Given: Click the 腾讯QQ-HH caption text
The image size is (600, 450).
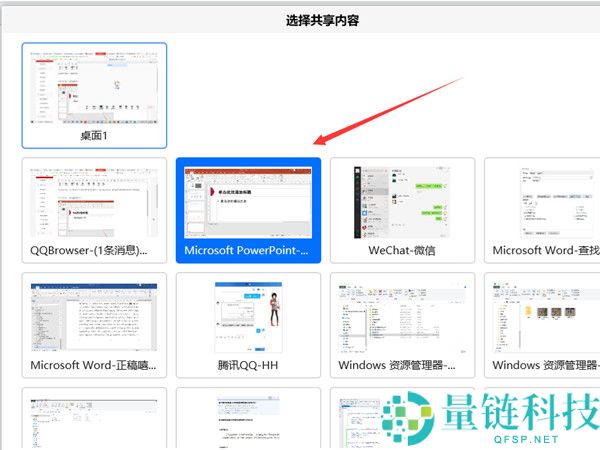Looking at the screenshot, I should (248, 365).
